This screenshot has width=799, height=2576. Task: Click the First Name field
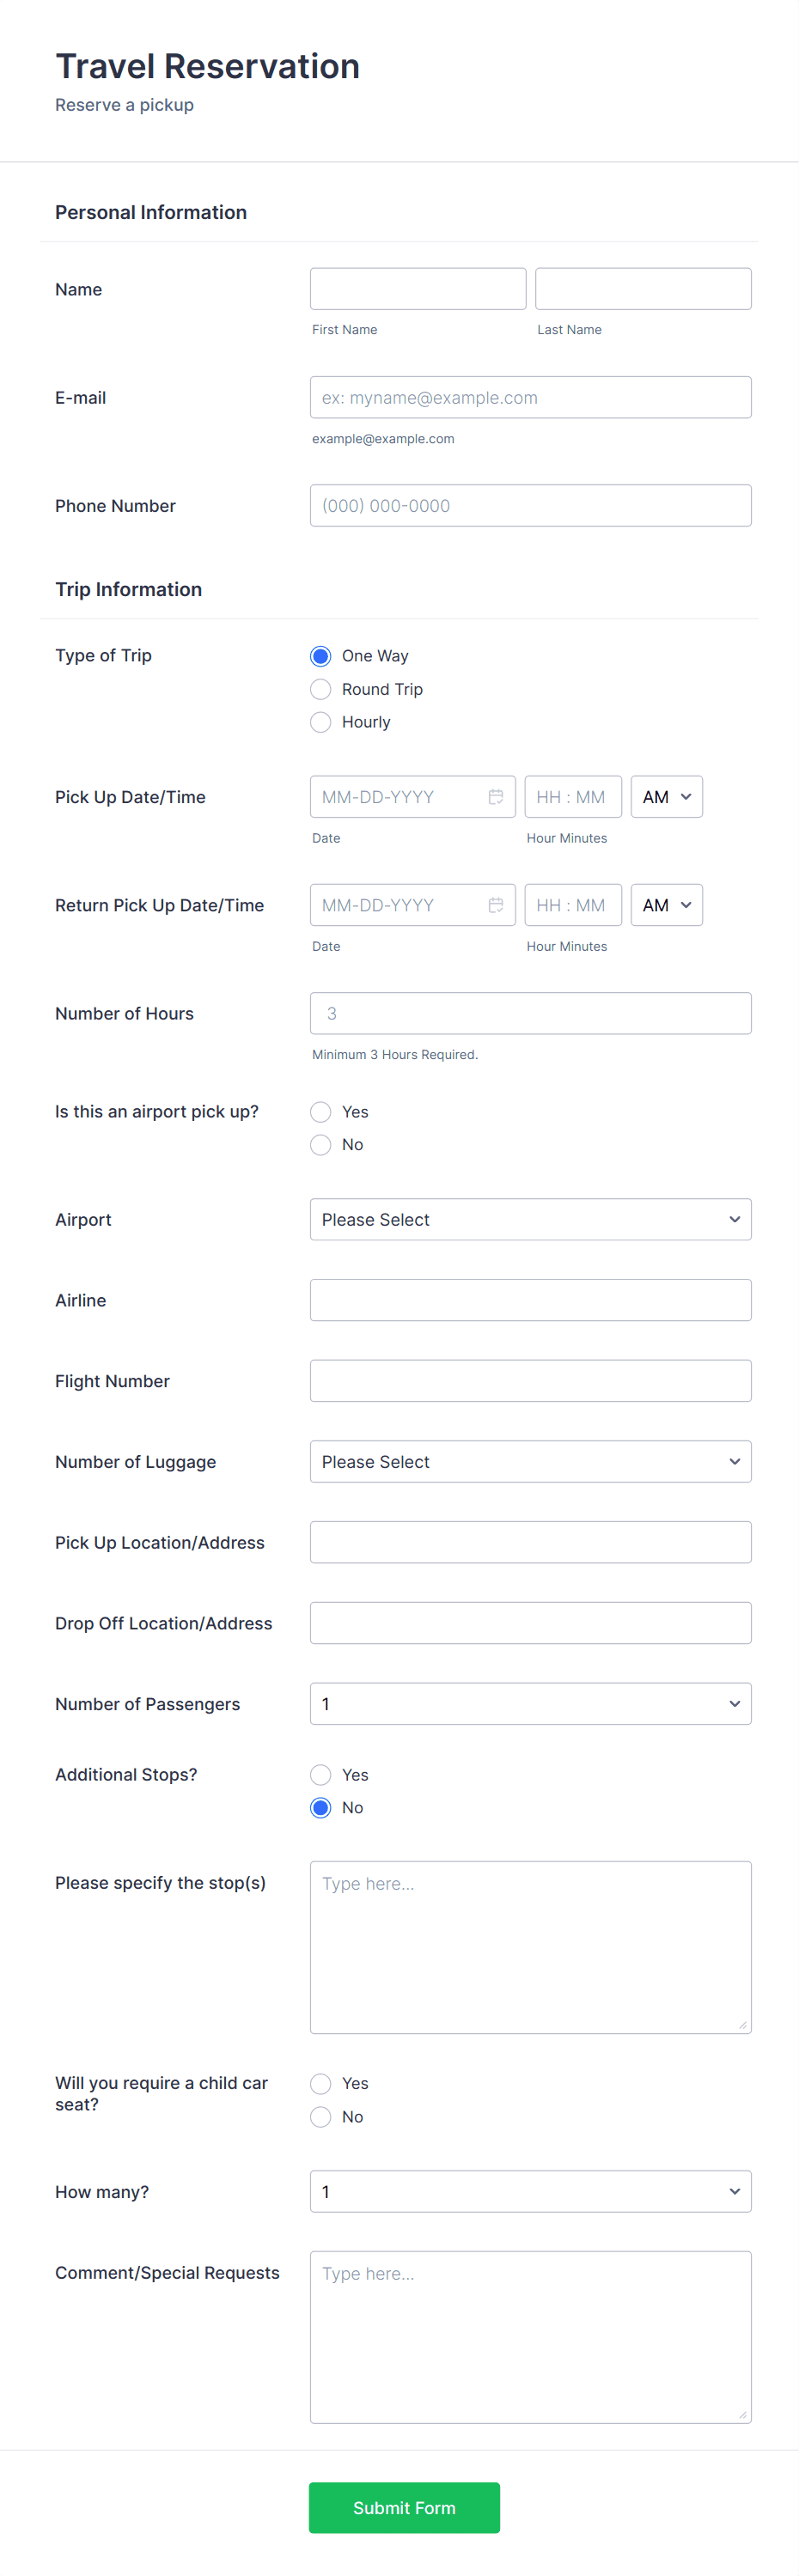click(417, 288)
